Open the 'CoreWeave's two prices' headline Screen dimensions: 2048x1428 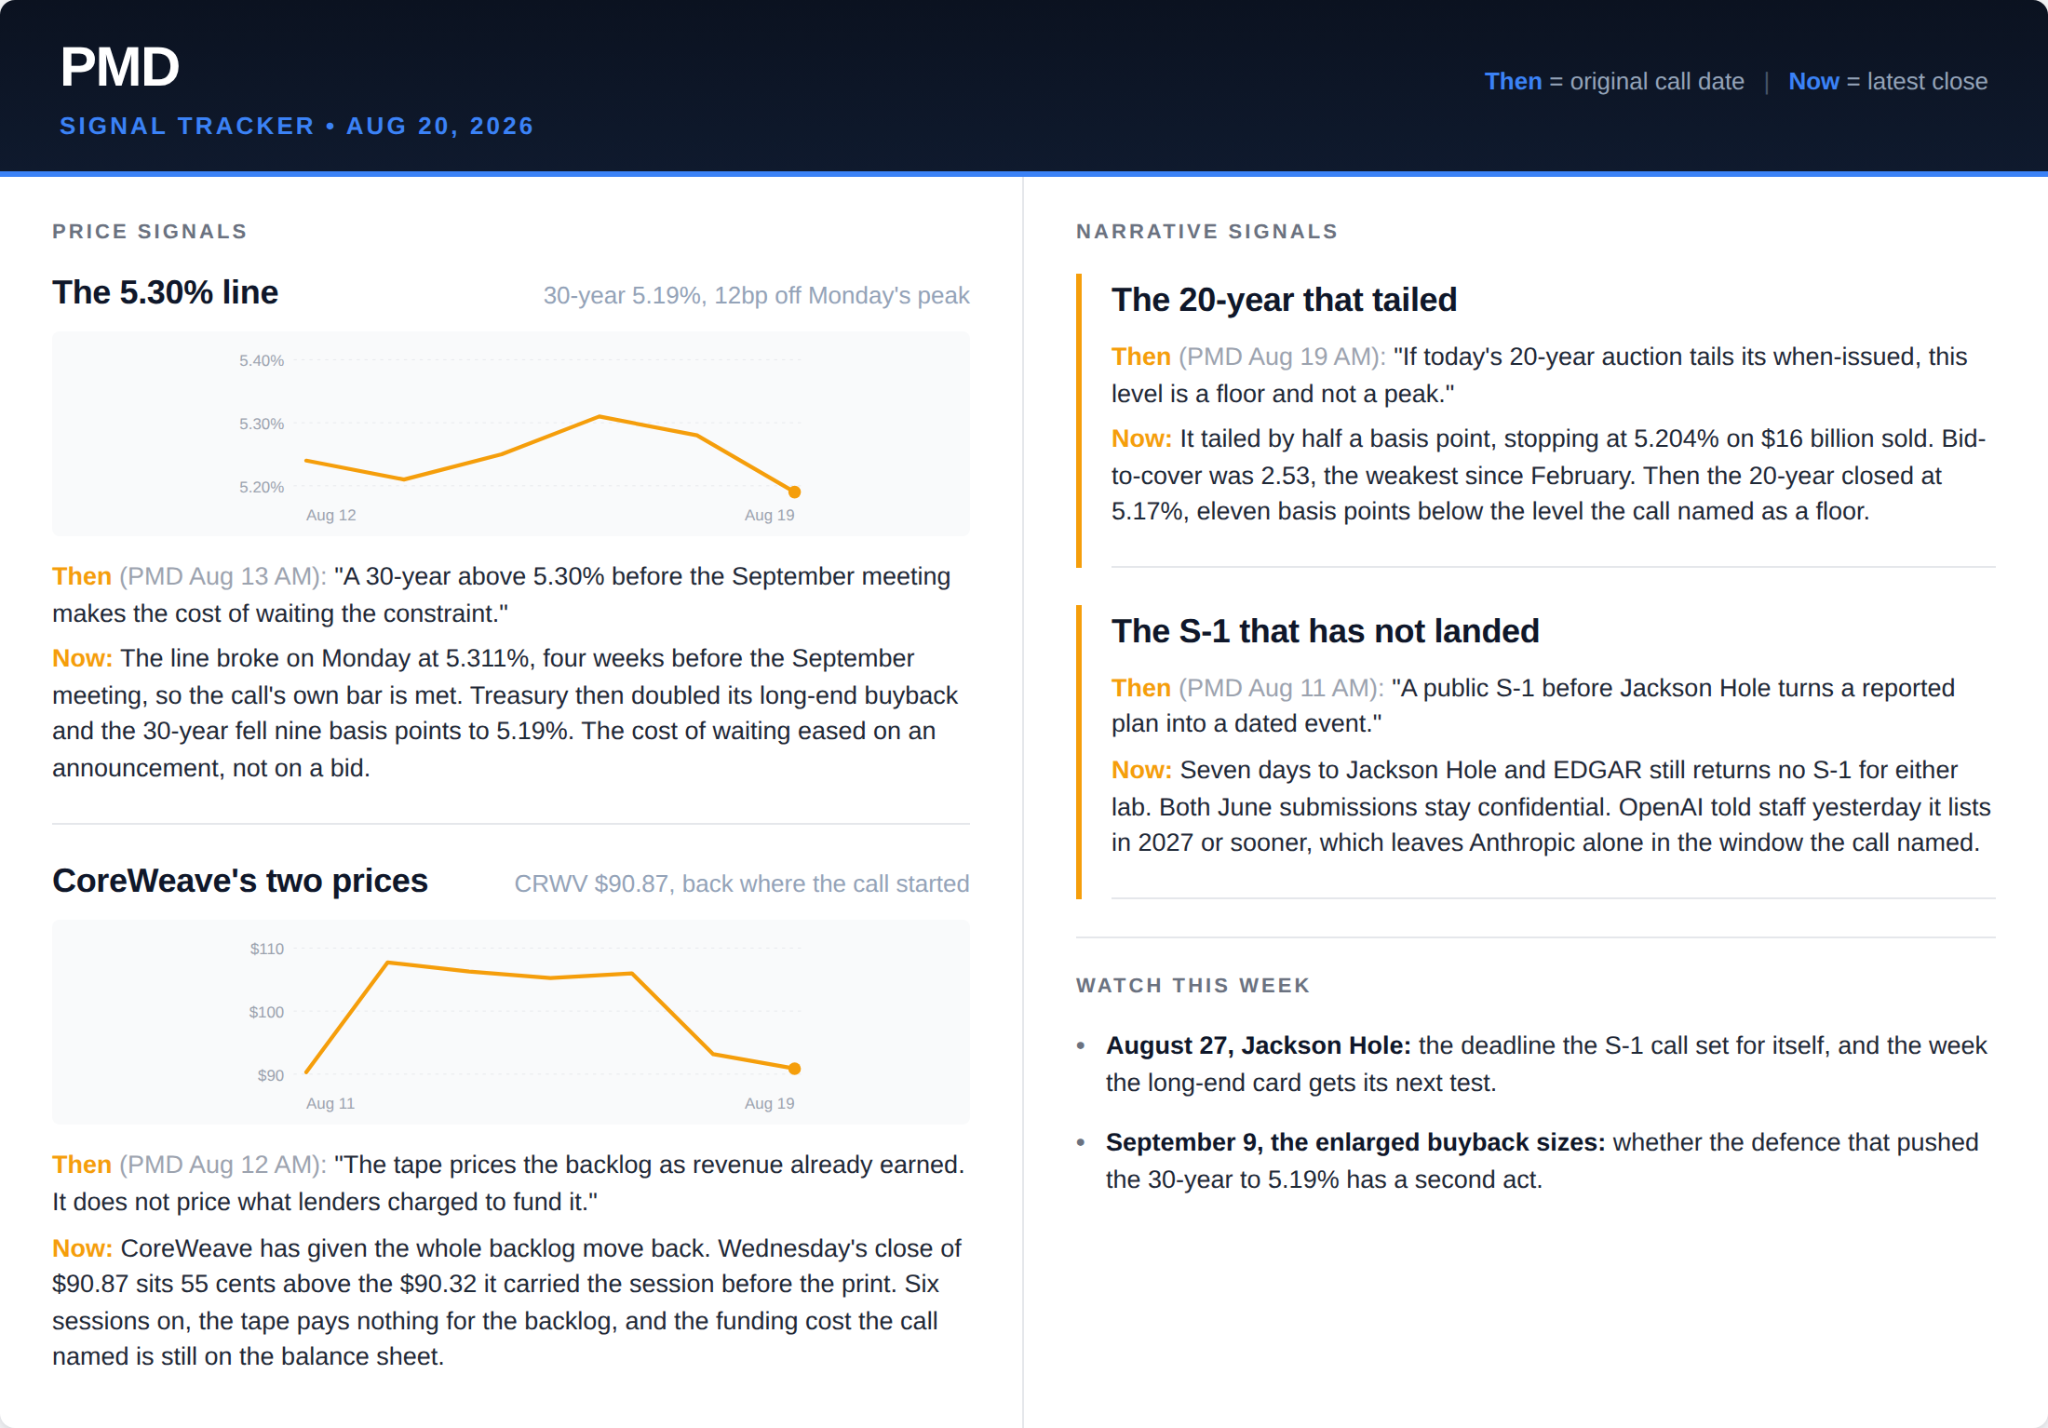coord(240,880)
